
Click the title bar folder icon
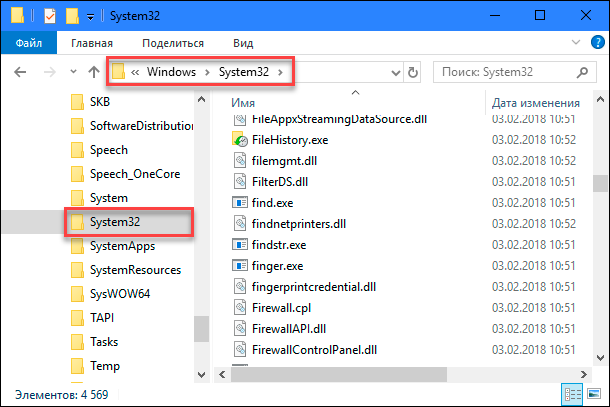point(17,16)
